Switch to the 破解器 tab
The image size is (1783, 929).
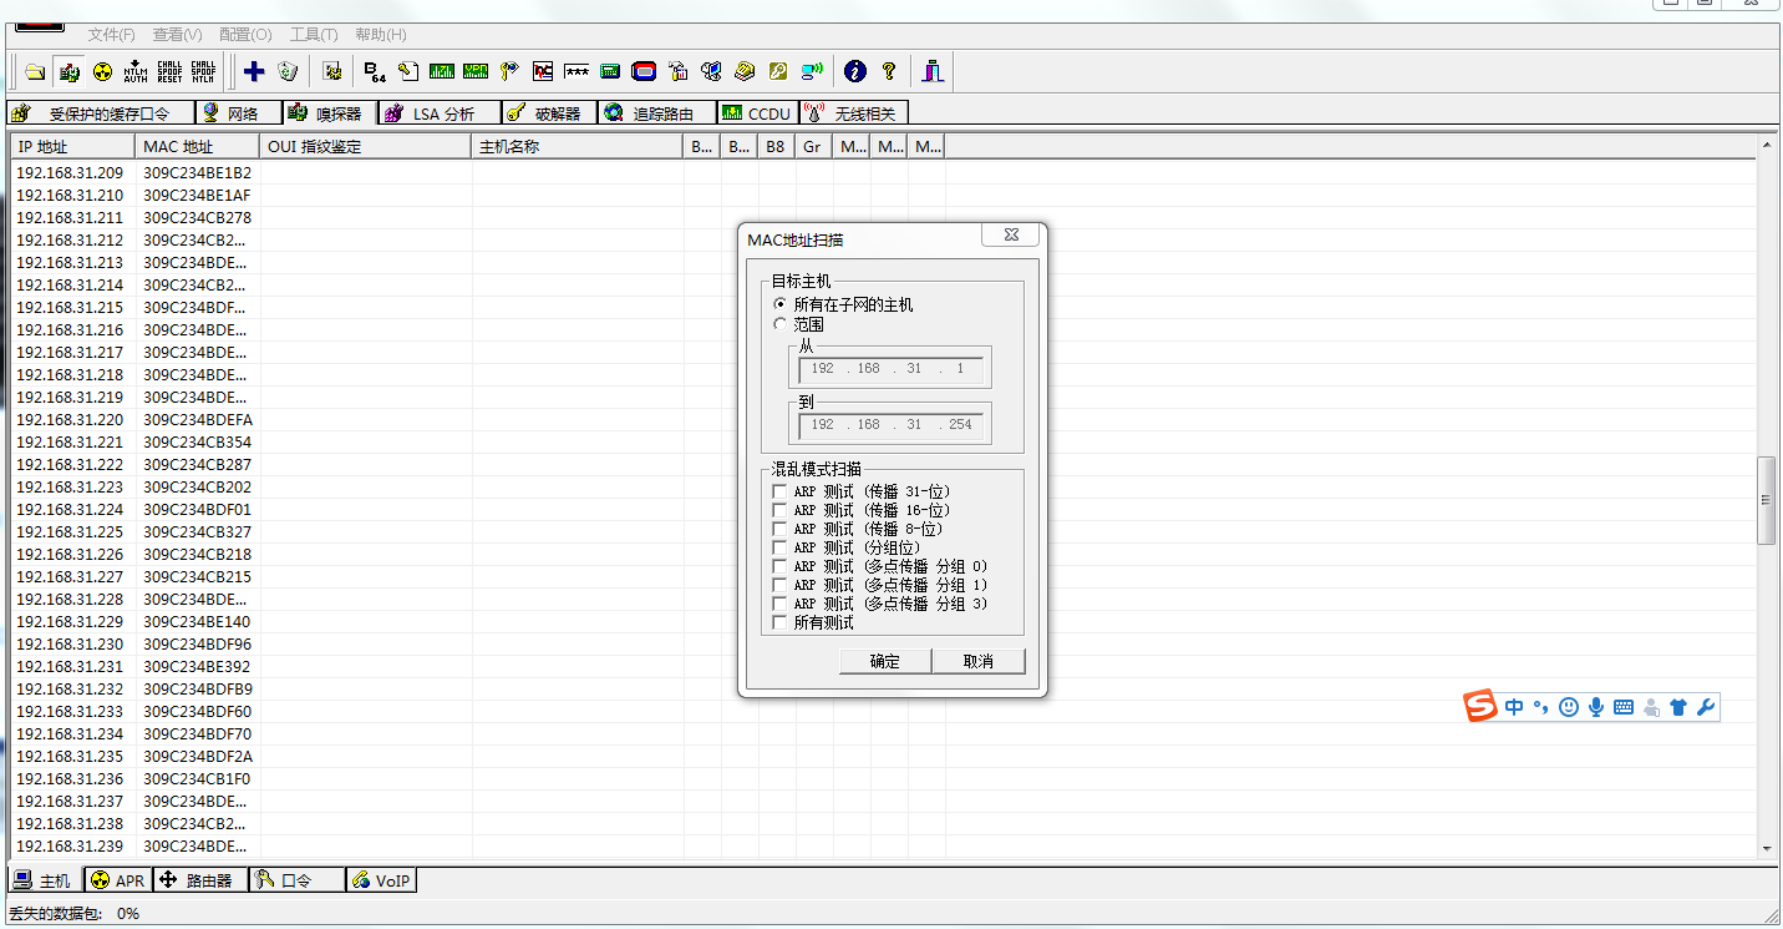pyautogui.click(x=546, y=113)
